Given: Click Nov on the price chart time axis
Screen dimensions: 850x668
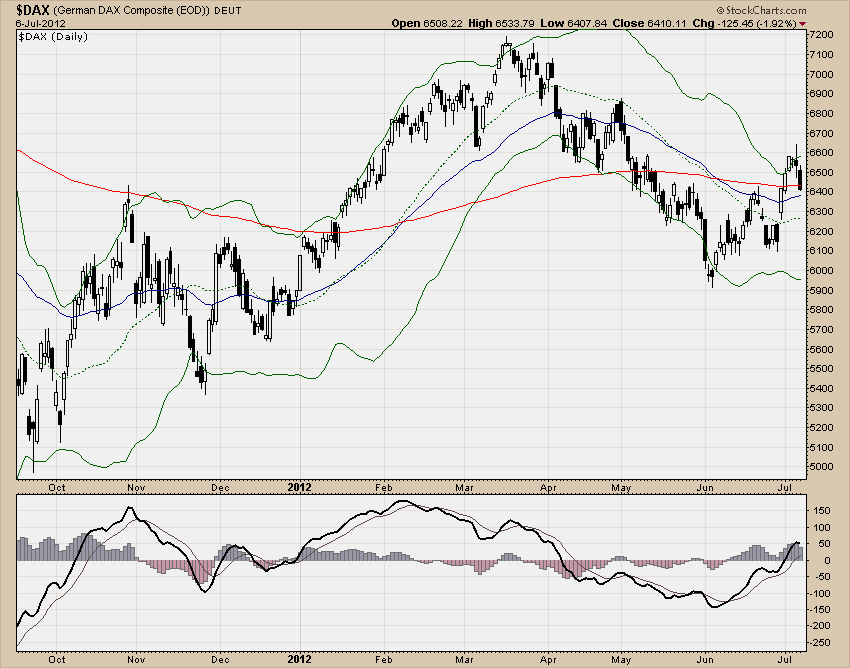Looking at the screenshot, I should click(x=136, y=487).
